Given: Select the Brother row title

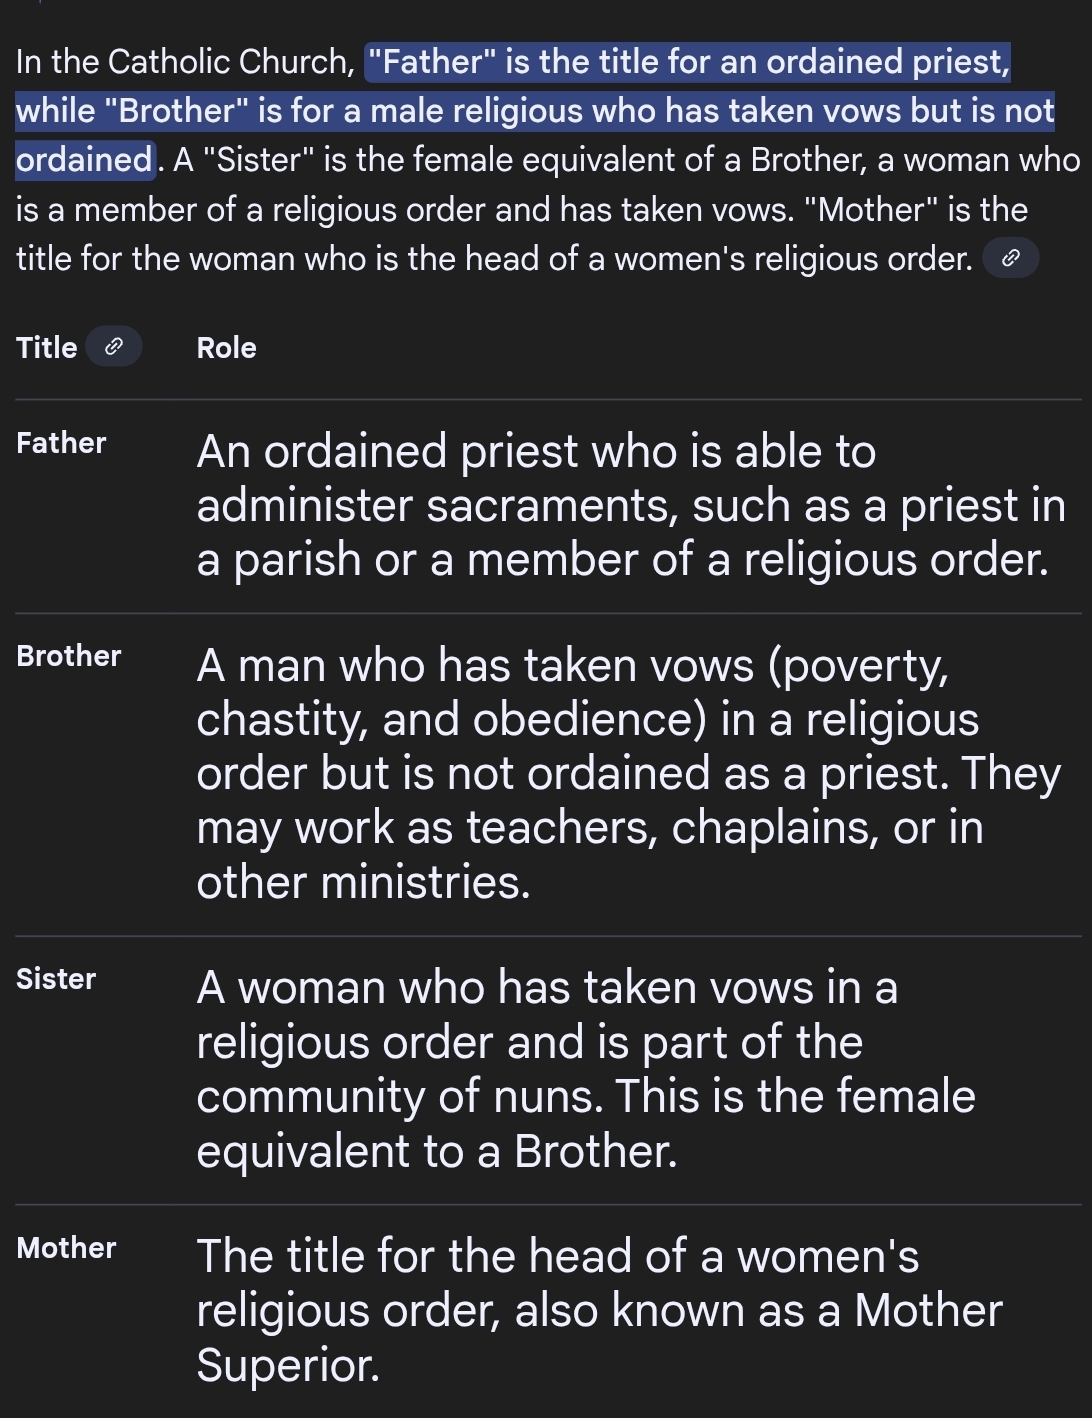Looking at the screenshot, I should pos(68,656).
